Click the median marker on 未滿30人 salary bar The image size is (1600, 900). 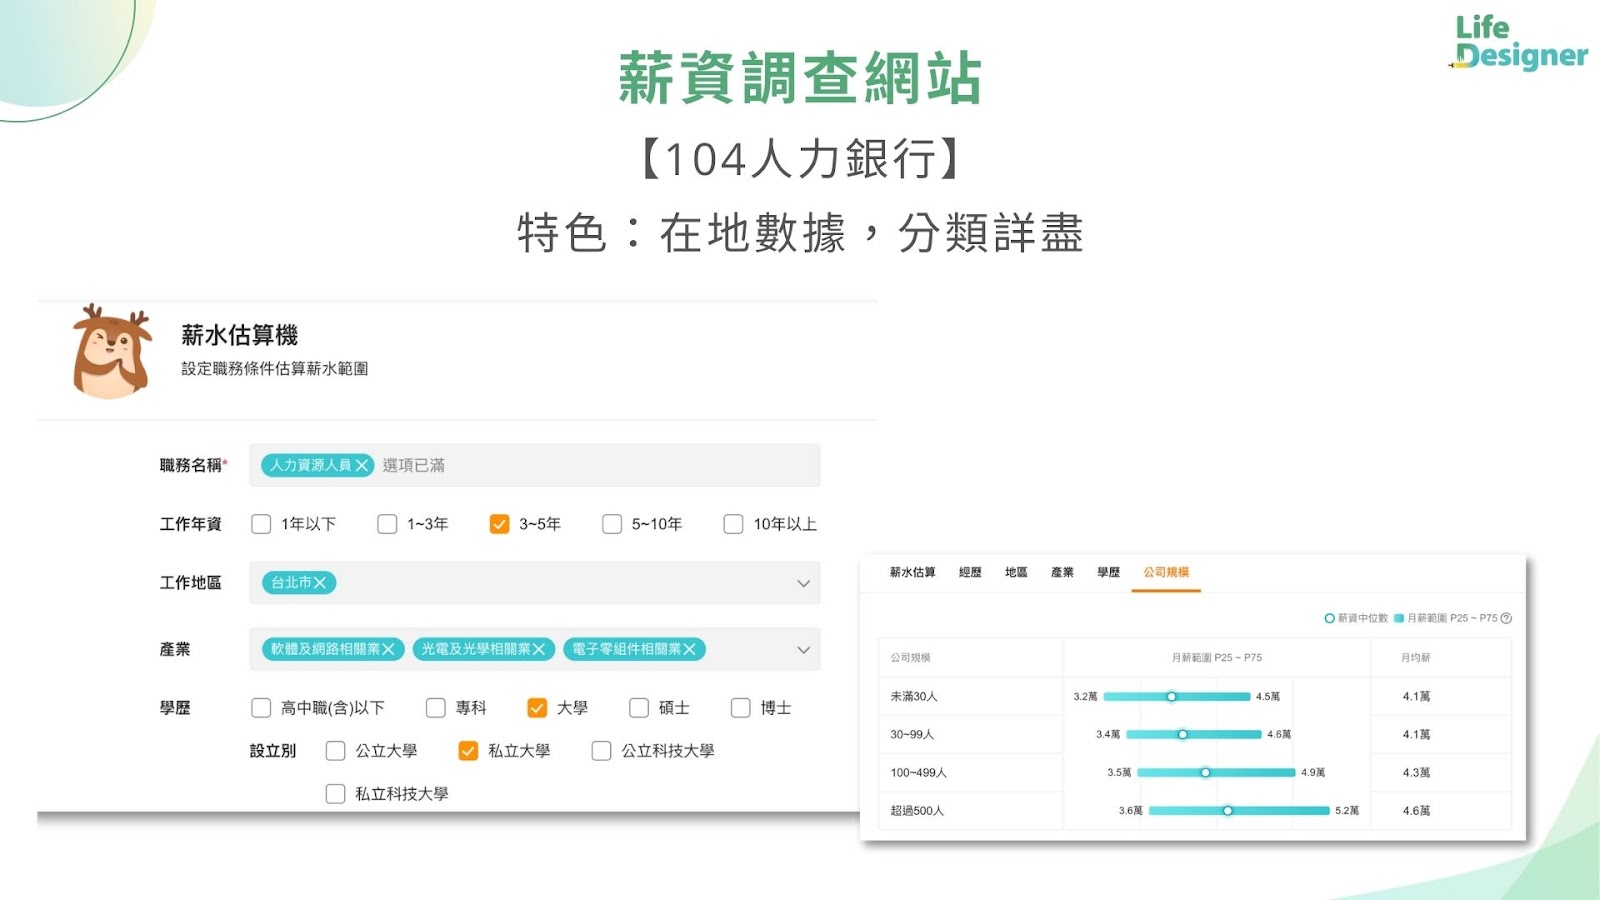(1172, 697)
